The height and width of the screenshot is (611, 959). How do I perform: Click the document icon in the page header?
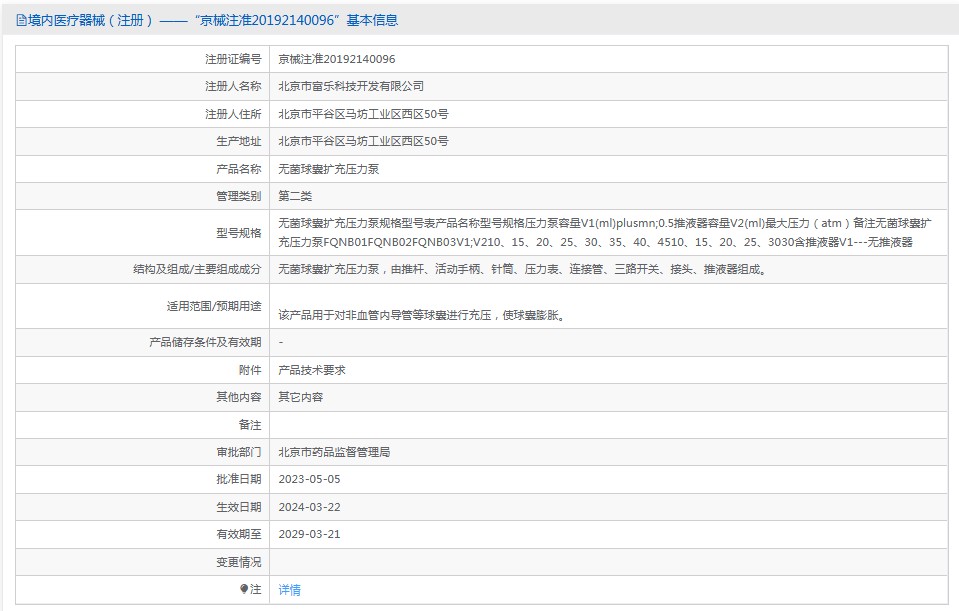click(x=21, y=21)
